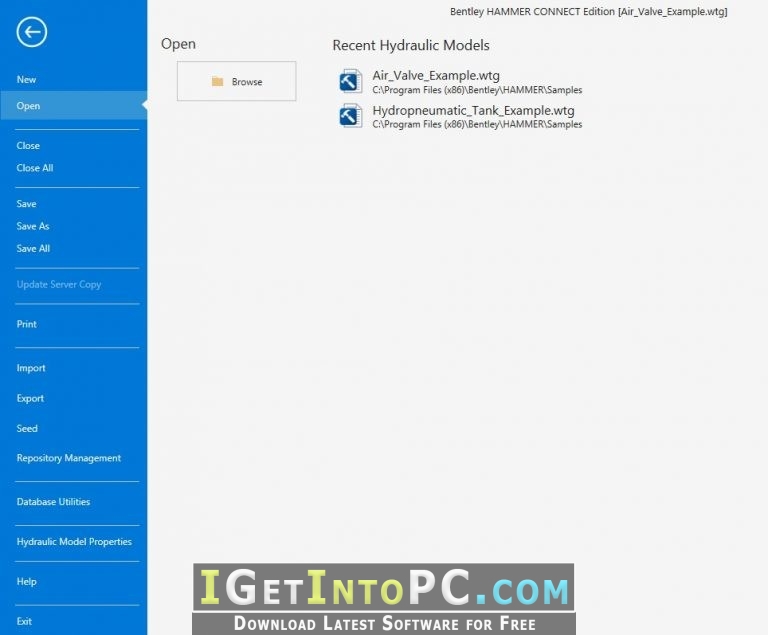Open Repository Management

(69, 458)
